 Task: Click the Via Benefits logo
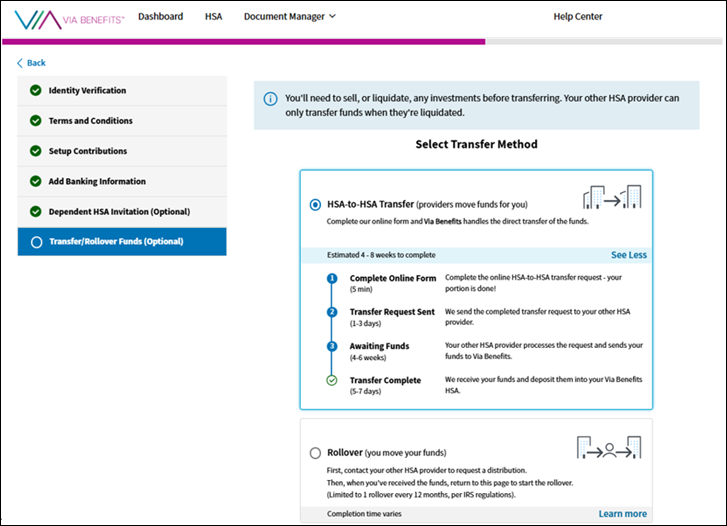click(x=70, y=19)
